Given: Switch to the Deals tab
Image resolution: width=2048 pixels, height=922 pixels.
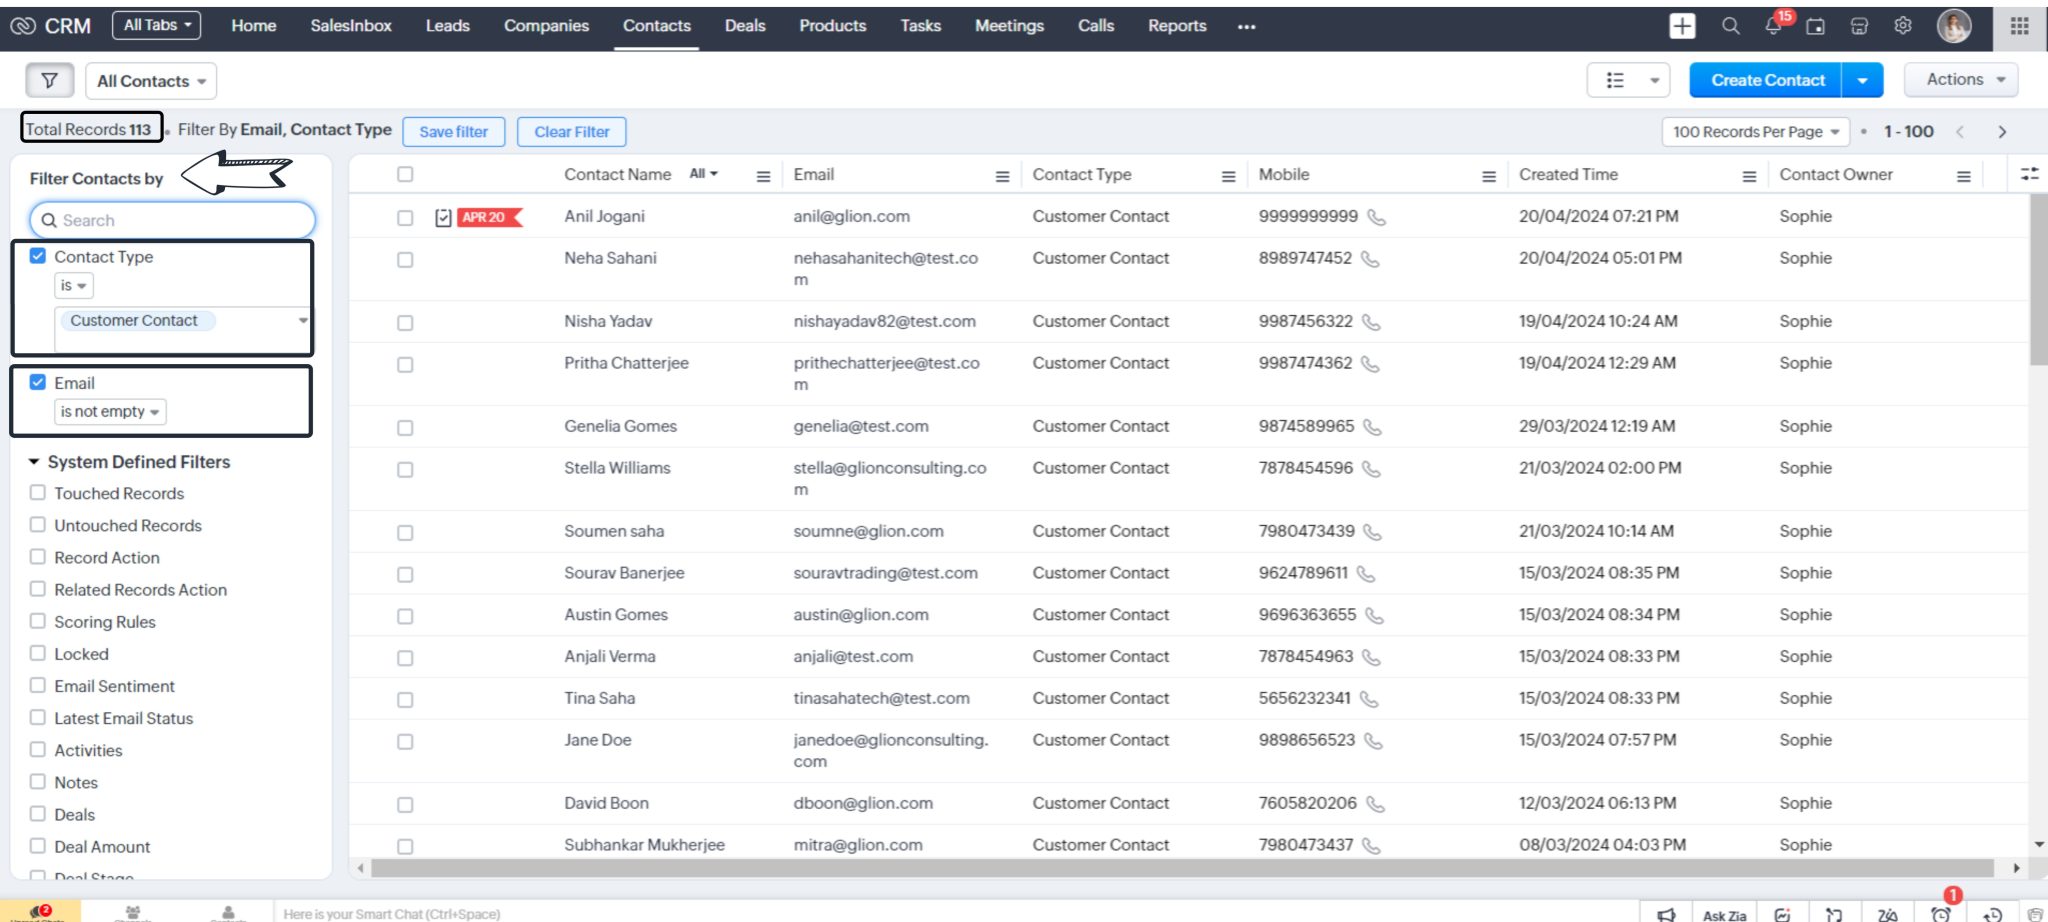Looking at the screenshot, I should click(744, 26).
